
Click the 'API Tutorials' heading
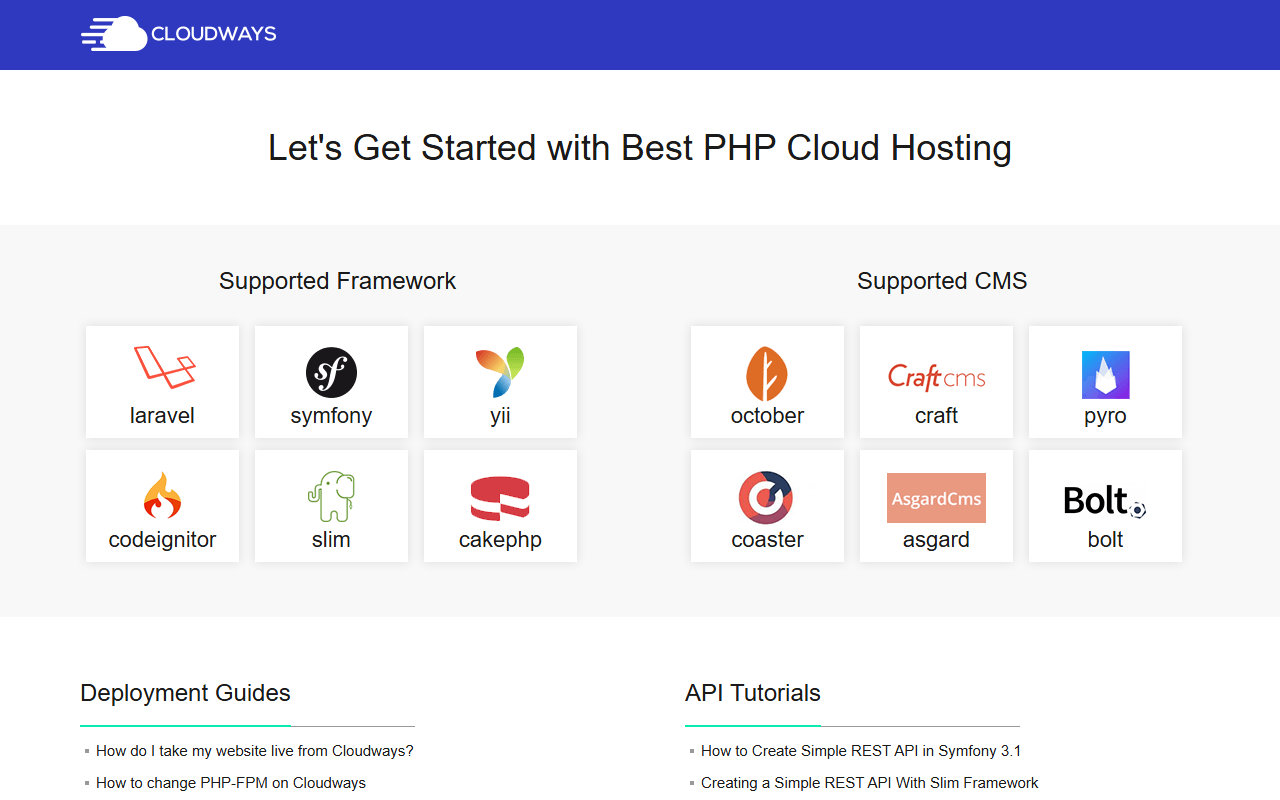(x=753, y=693)
